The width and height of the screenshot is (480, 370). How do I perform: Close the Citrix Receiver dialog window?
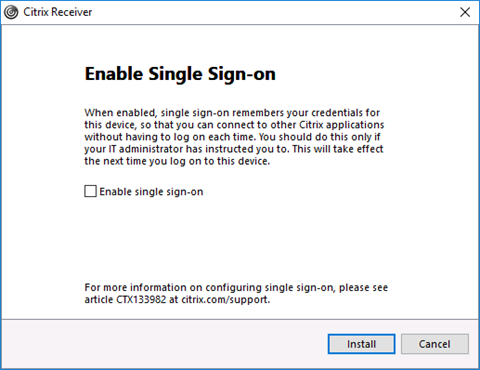pos(465,12)
